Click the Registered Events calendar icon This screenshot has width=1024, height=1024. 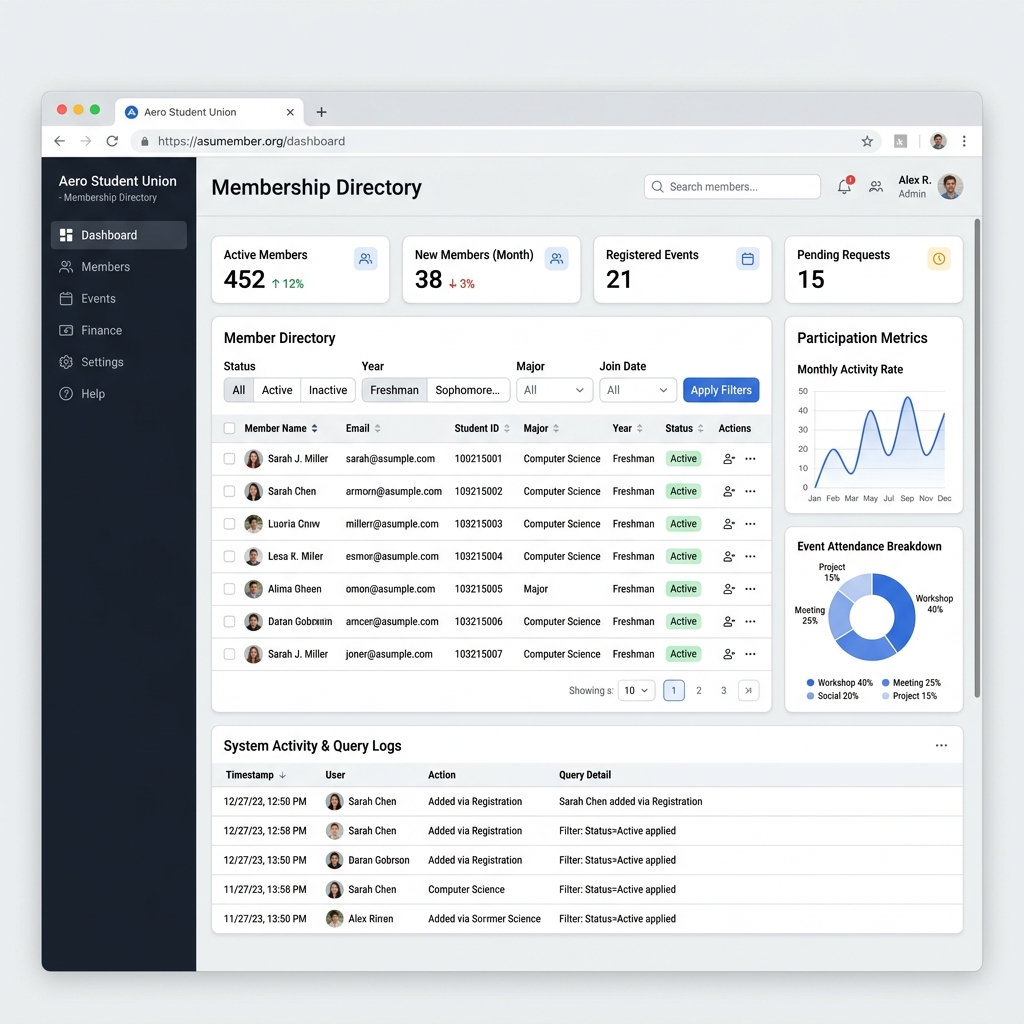748,259
